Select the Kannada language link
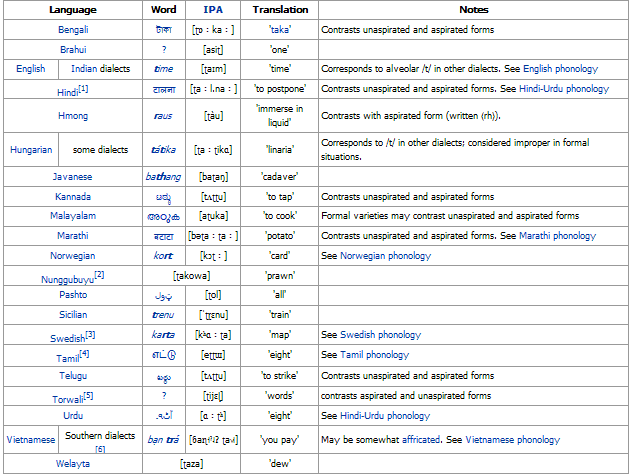Screen dimensions: 630x475 coord(73,197)
